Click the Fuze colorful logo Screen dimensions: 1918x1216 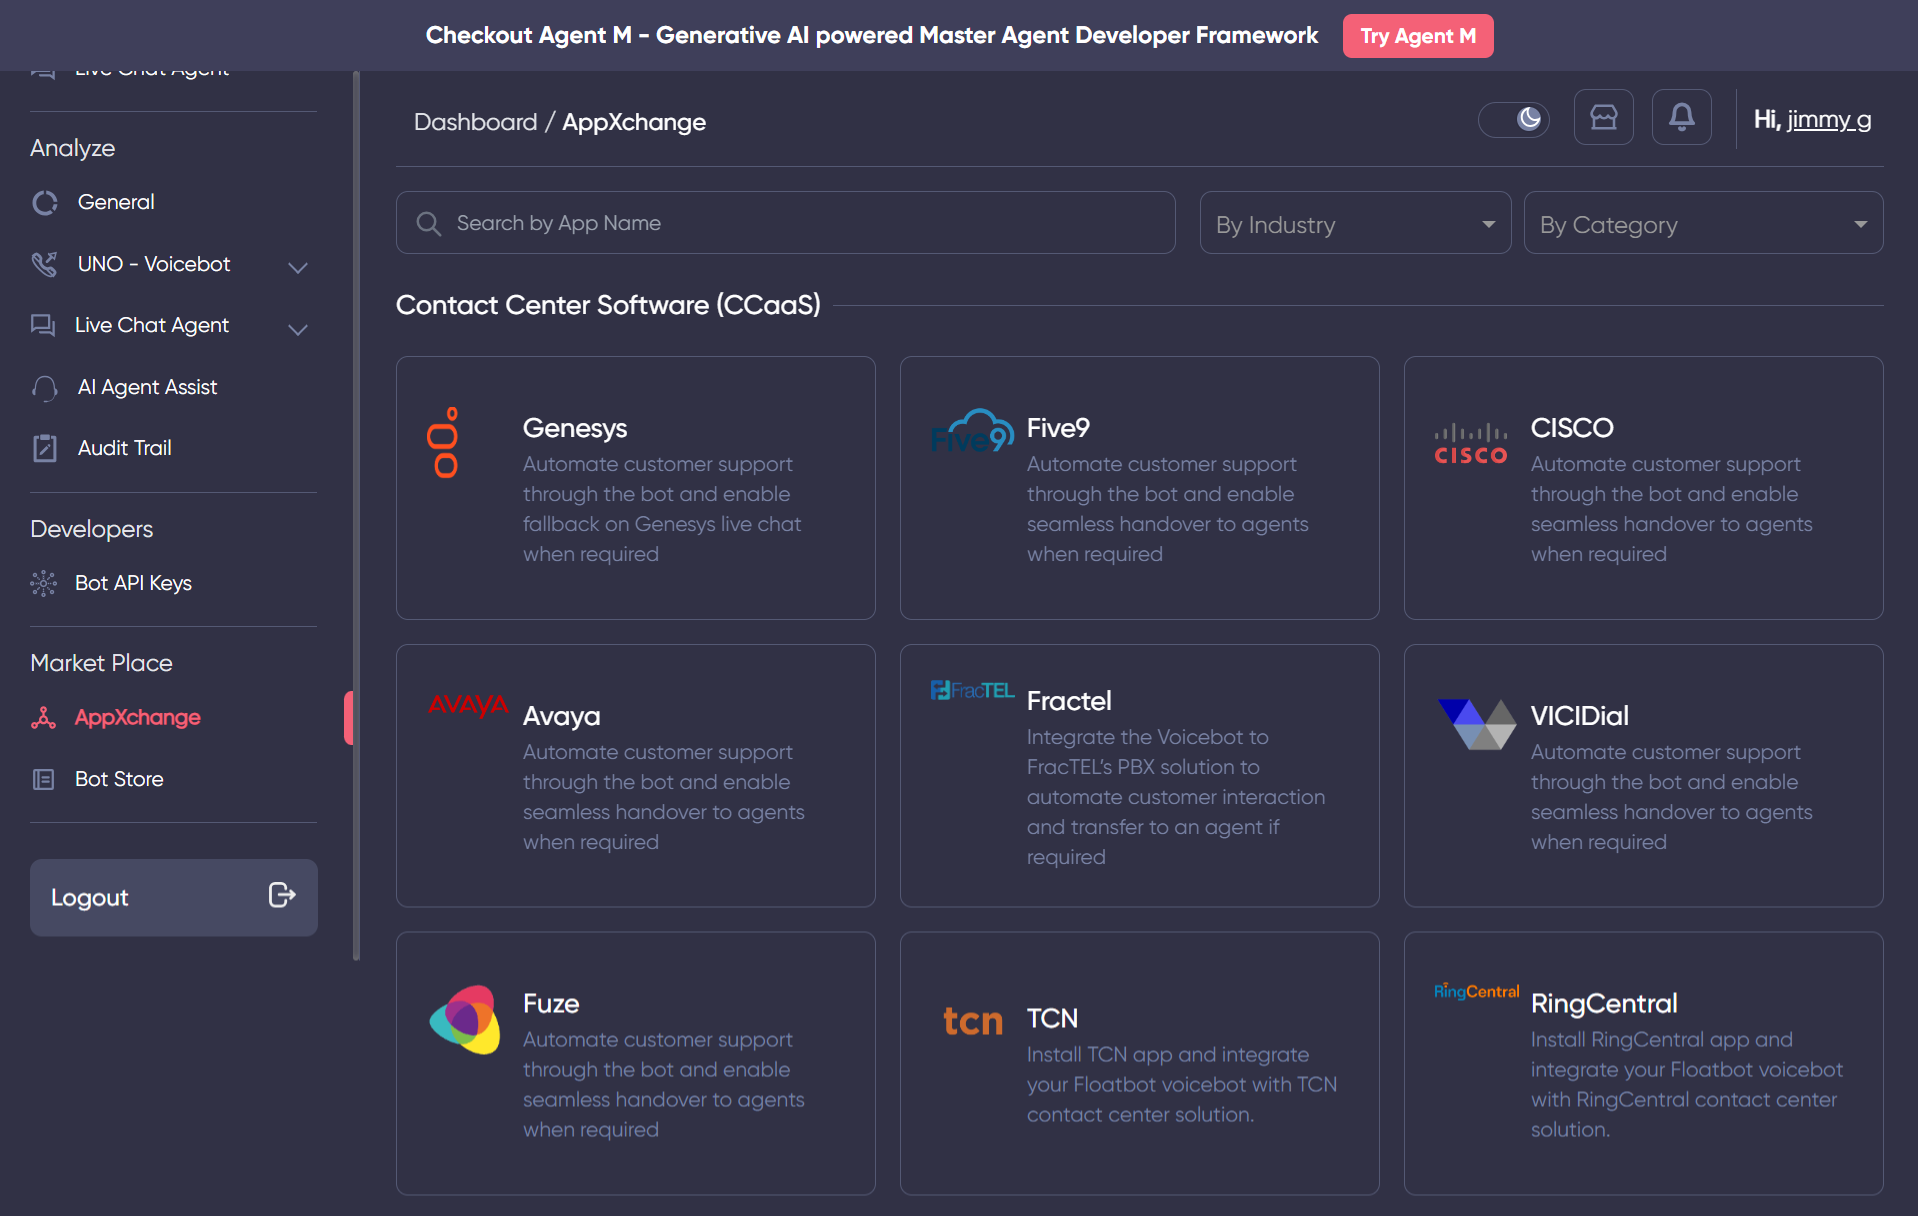point(465,1019)
